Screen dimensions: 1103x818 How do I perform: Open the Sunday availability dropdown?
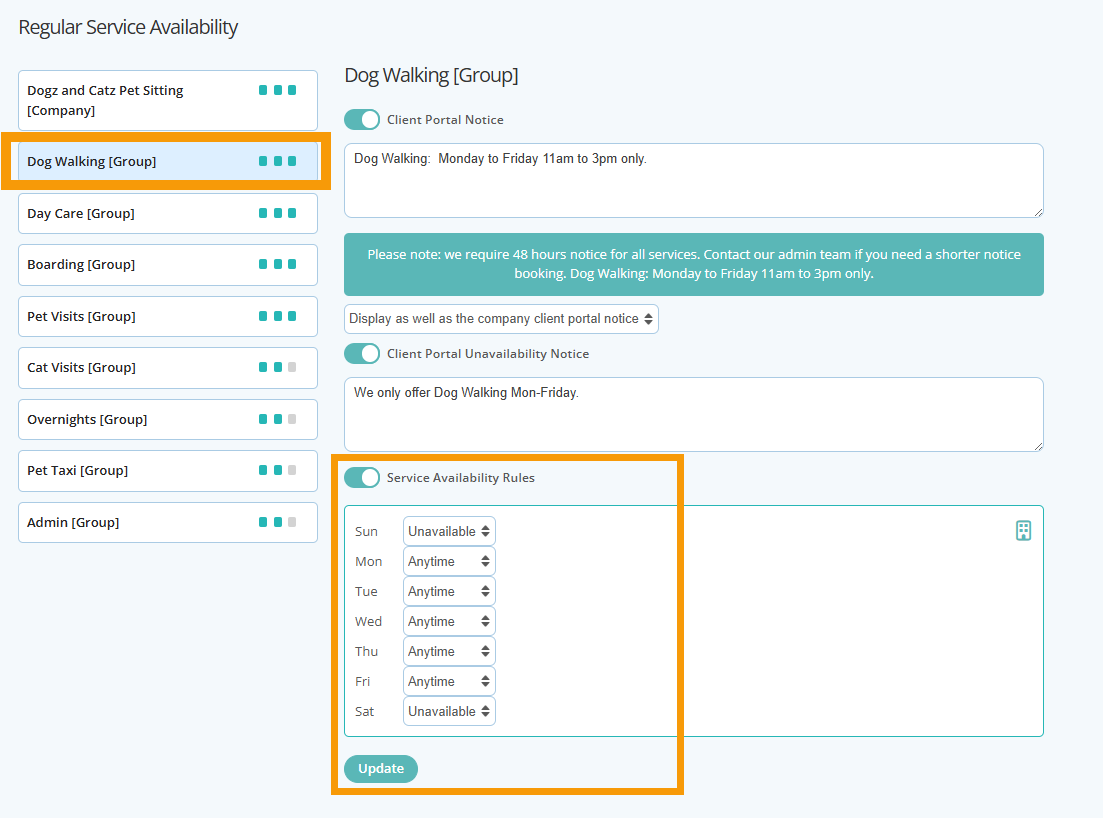[448, 531]
